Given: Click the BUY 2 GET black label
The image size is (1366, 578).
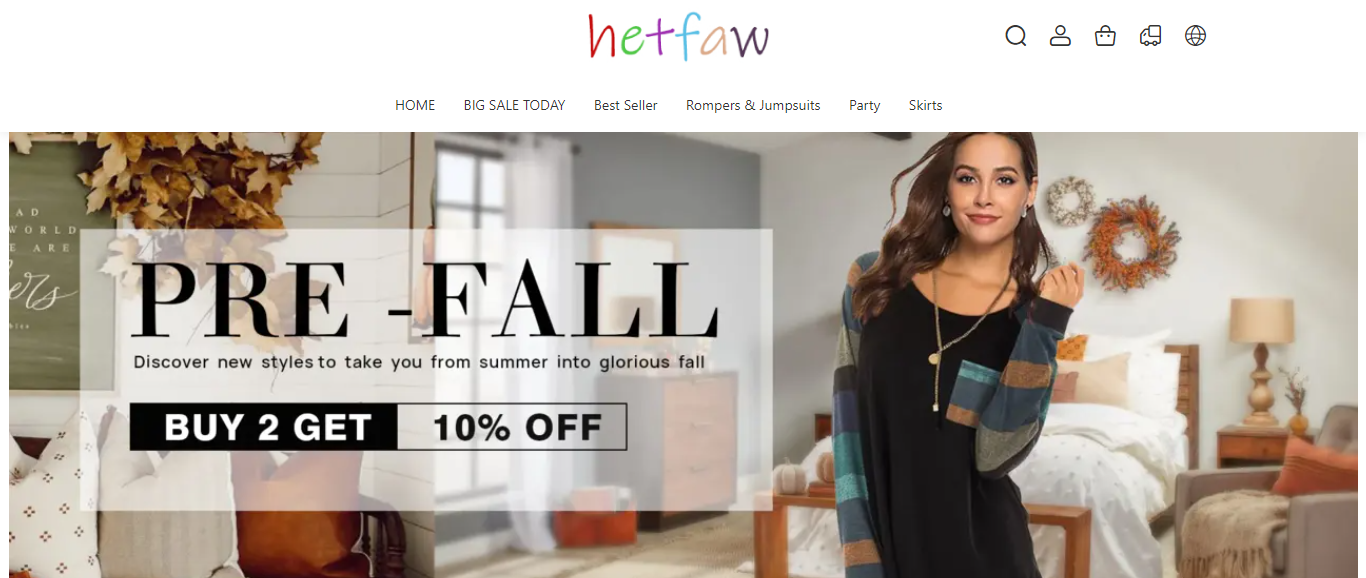Looking at the screenshot, I should point(264,428).
